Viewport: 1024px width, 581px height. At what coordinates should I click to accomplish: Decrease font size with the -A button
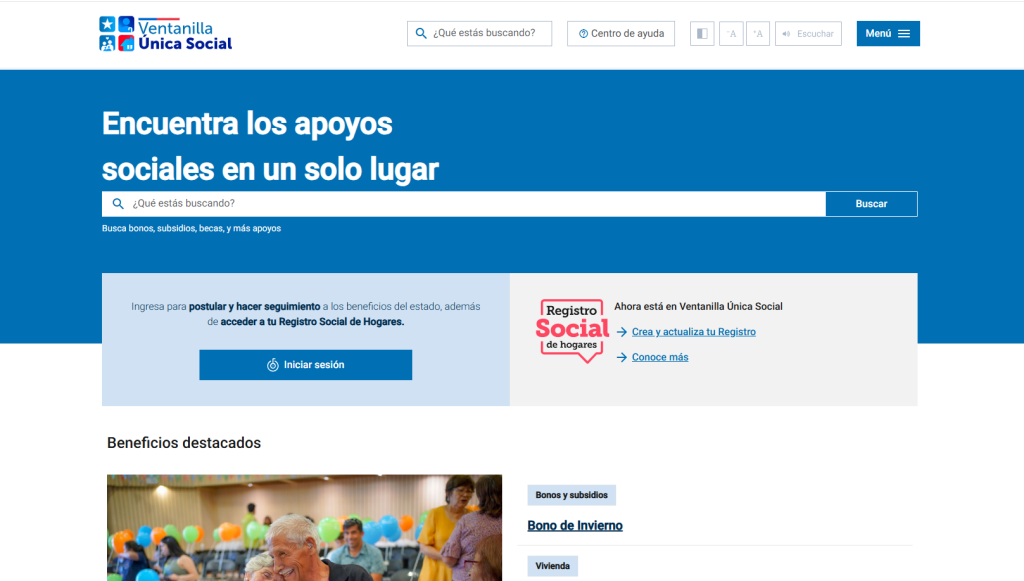coord(731,33)
